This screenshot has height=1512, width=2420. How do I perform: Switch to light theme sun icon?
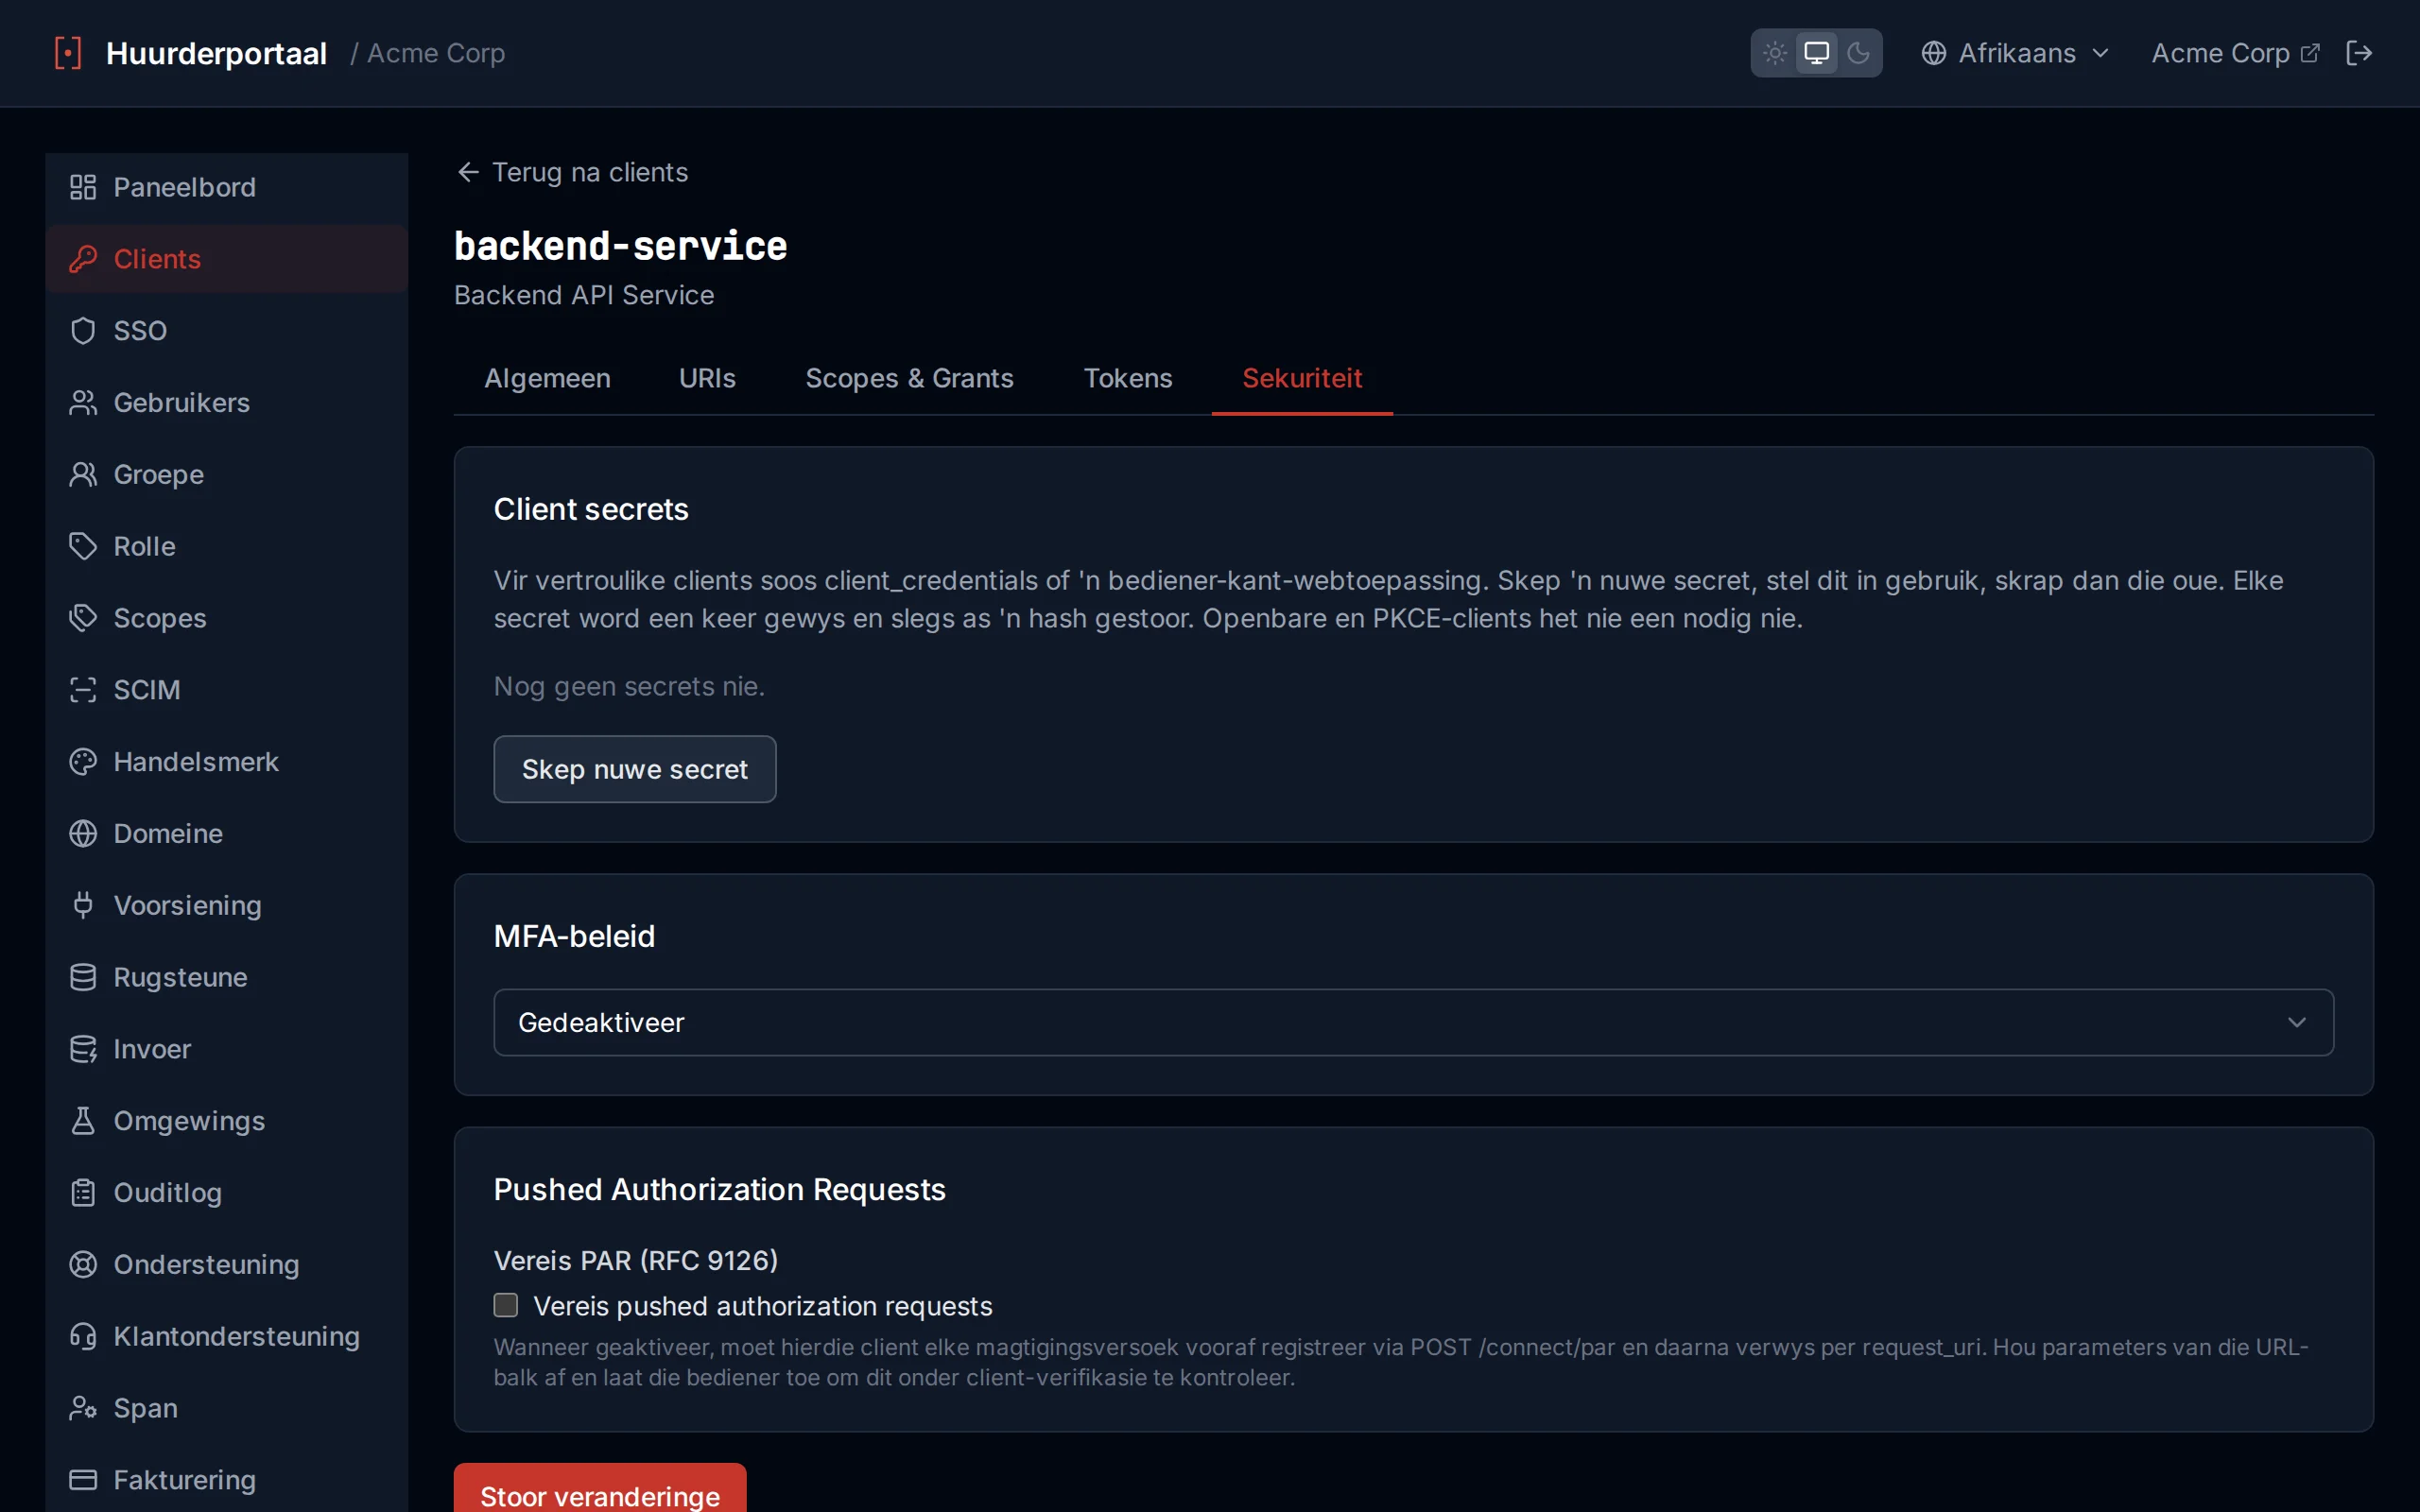coord(1775,53)
